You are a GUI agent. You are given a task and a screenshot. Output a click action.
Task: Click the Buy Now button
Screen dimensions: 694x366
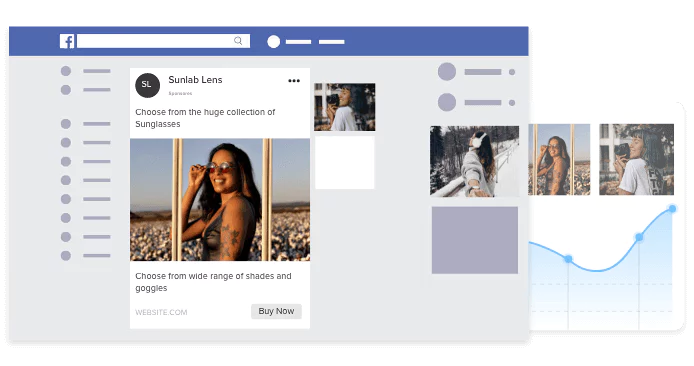276,311
